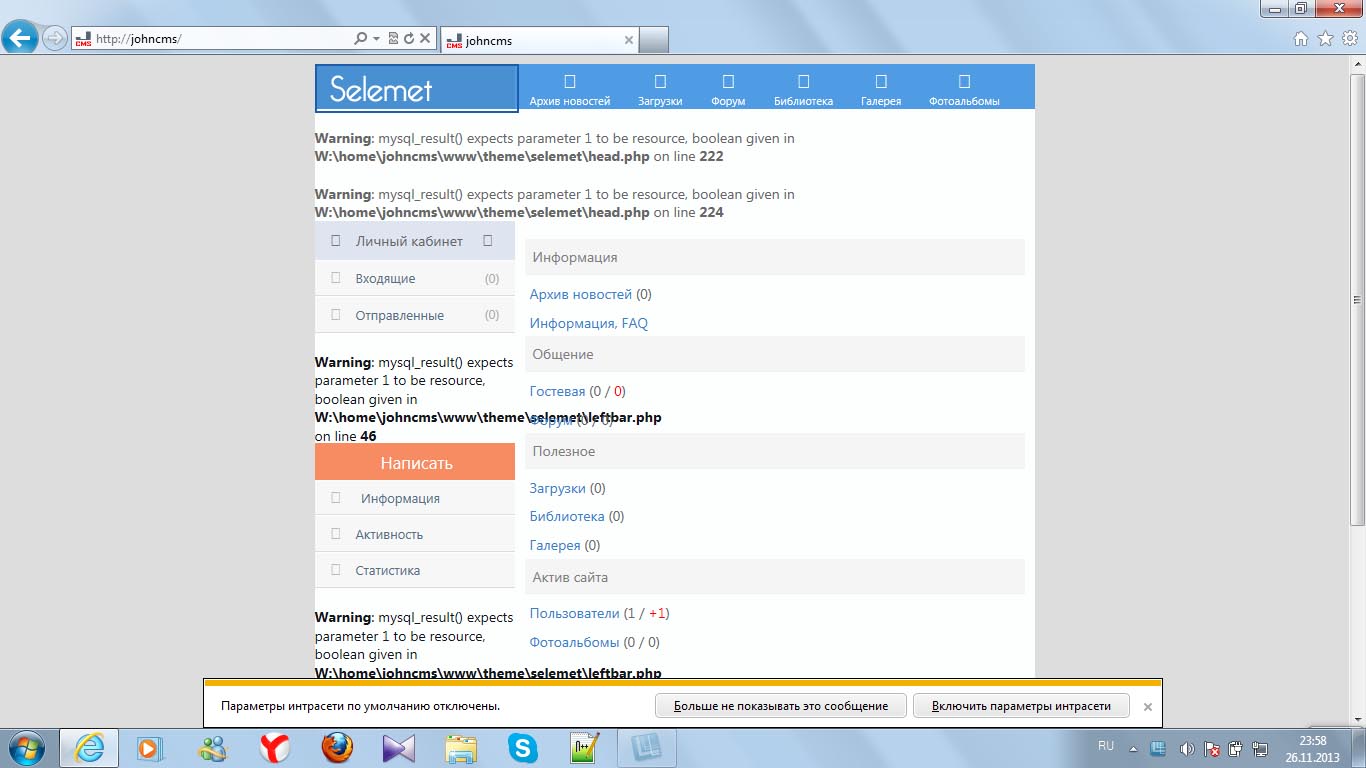Launch Firefox from the taskbar
Image resolution: width=1366 pixels, height=768 pixels.
click(337, 748)
